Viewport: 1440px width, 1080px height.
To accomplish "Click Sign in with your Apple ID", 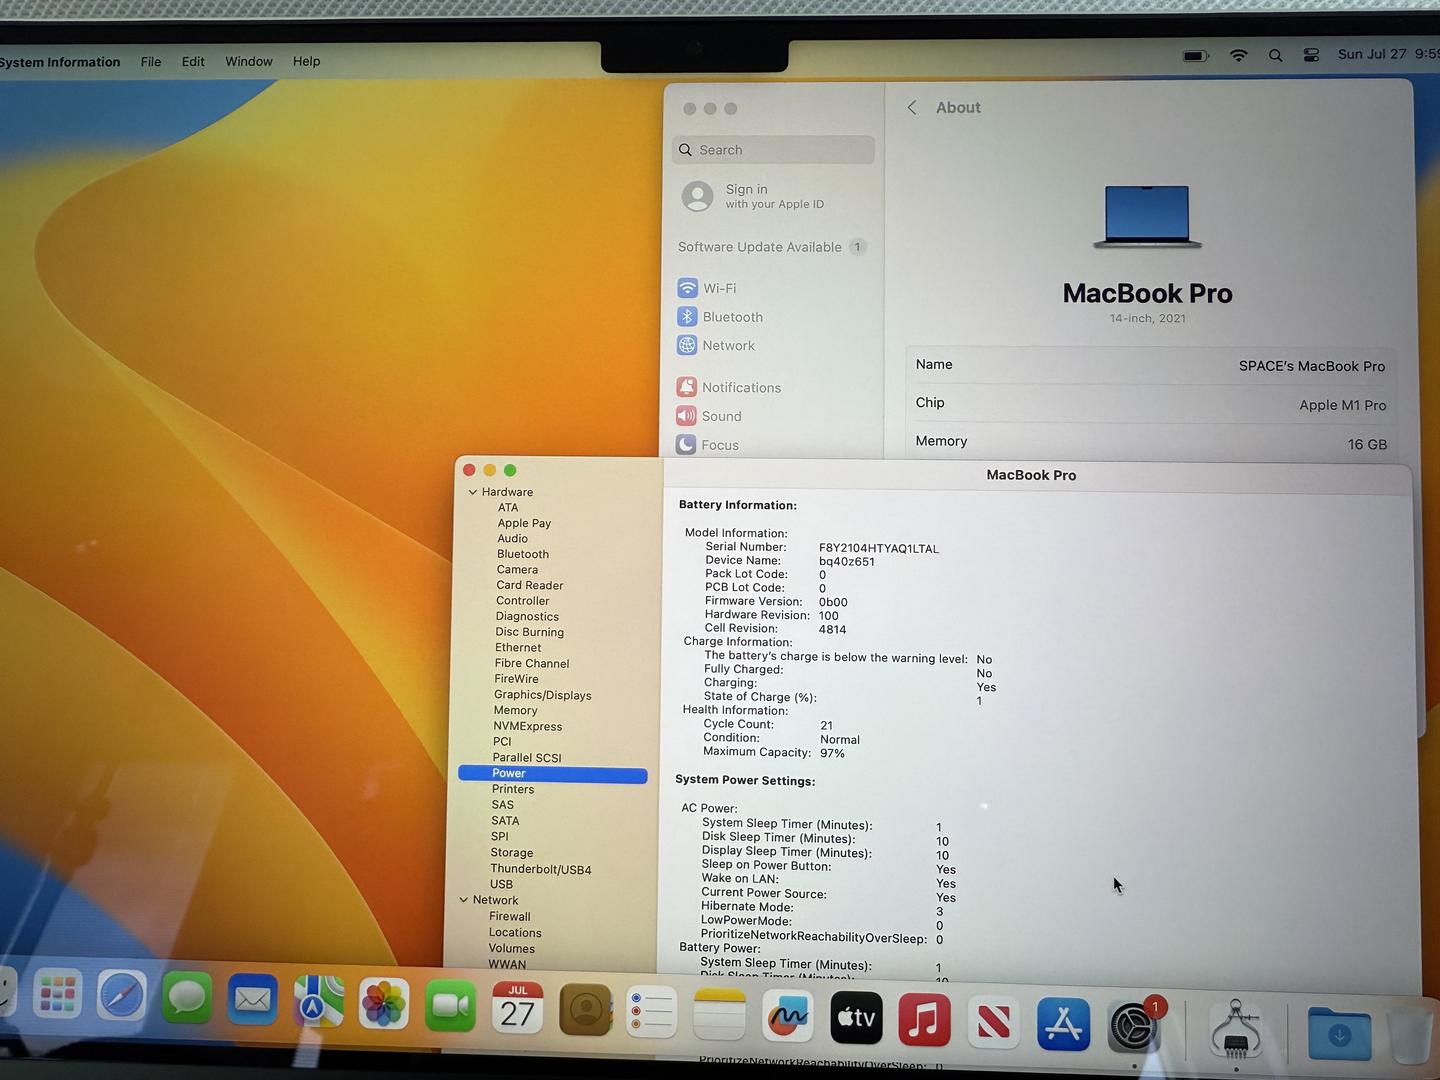I will coord(774,196).
